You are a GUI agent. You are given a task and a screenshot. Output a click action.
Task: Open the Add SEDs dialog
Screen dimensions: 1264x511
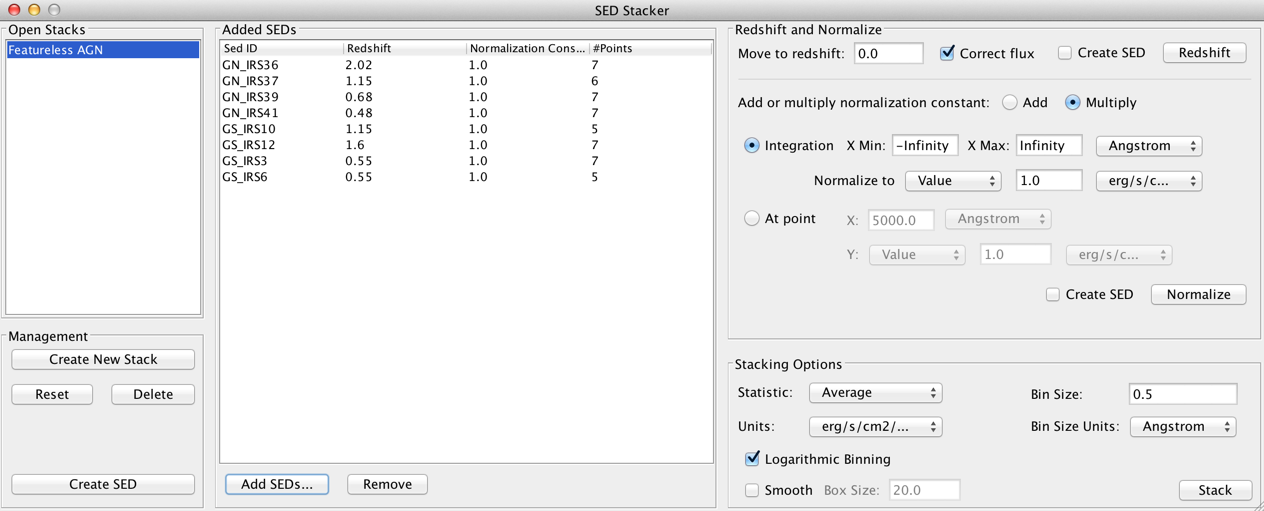277,484
